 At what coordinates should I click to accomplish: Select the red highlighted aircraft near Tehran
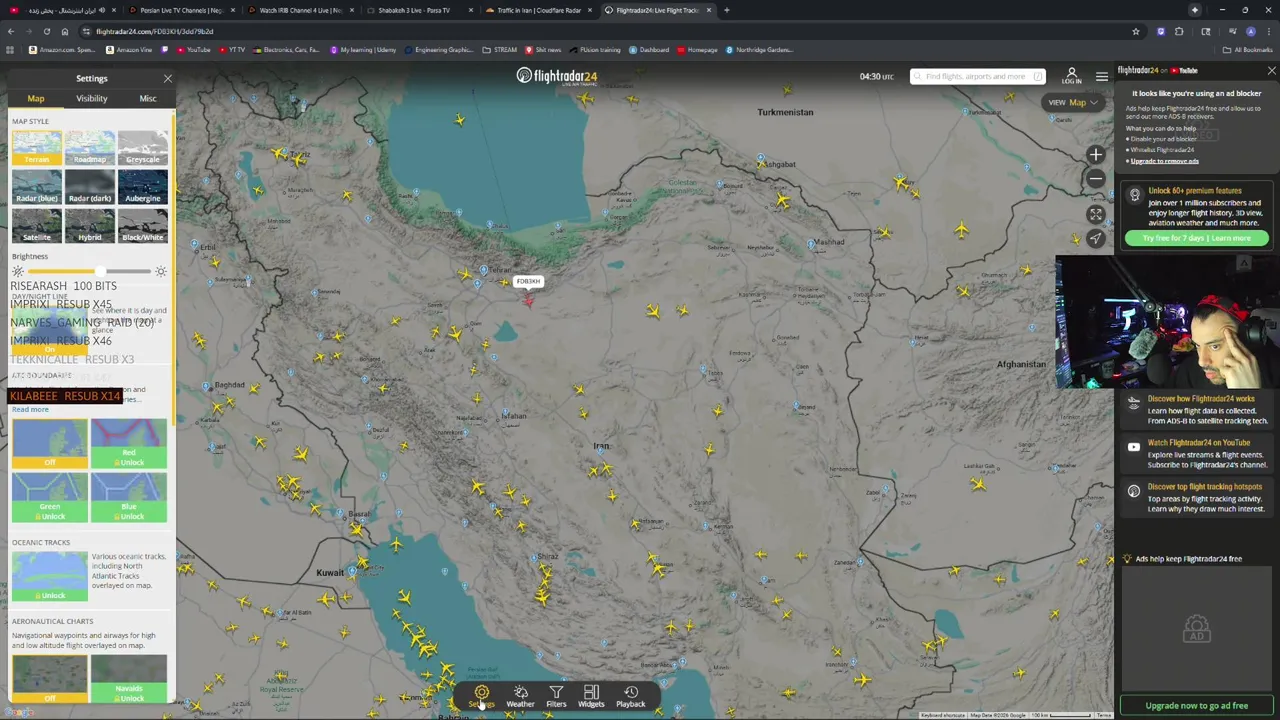pyautogui.click(x=528, y=301)
